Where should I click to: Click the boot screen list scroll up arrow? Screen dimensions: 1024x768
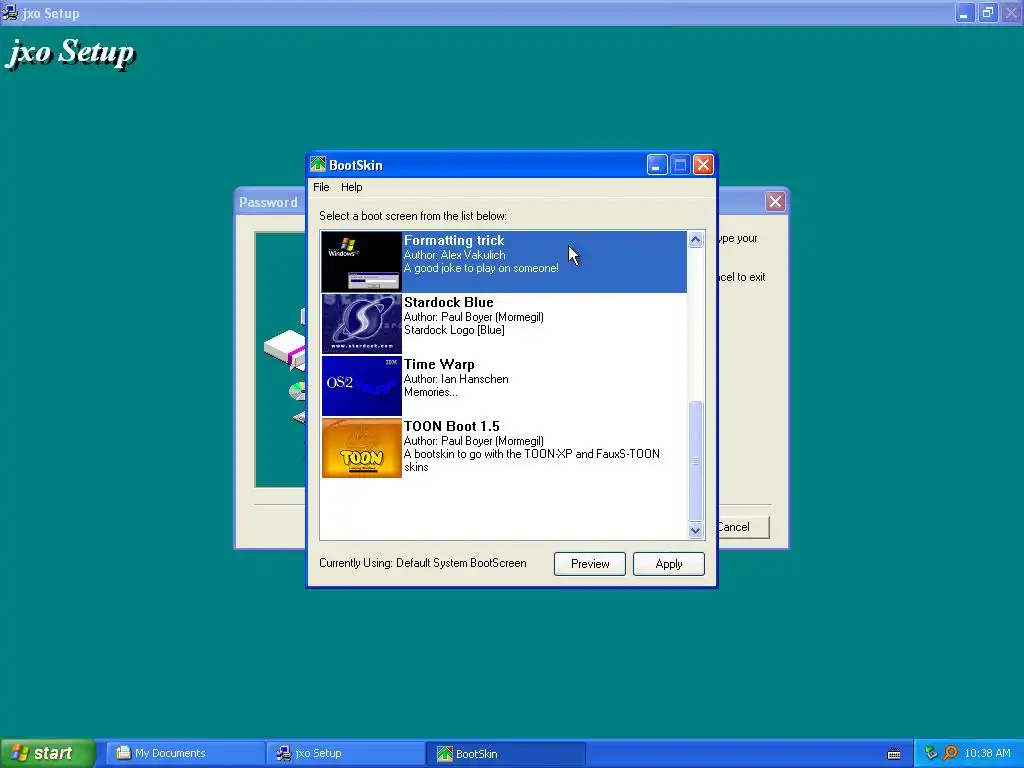click(696, 240)
